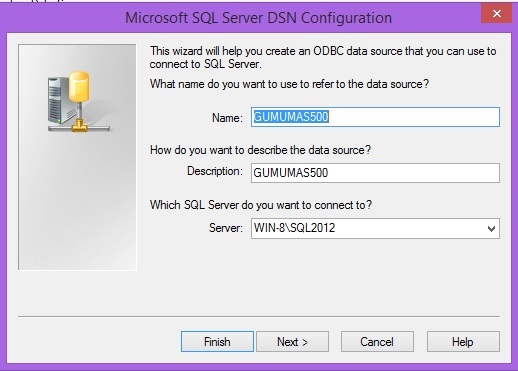This screenshot has width=518, height=371.
Task: Click the wizard intro text about ODBC data source
Action: point(323,57)
